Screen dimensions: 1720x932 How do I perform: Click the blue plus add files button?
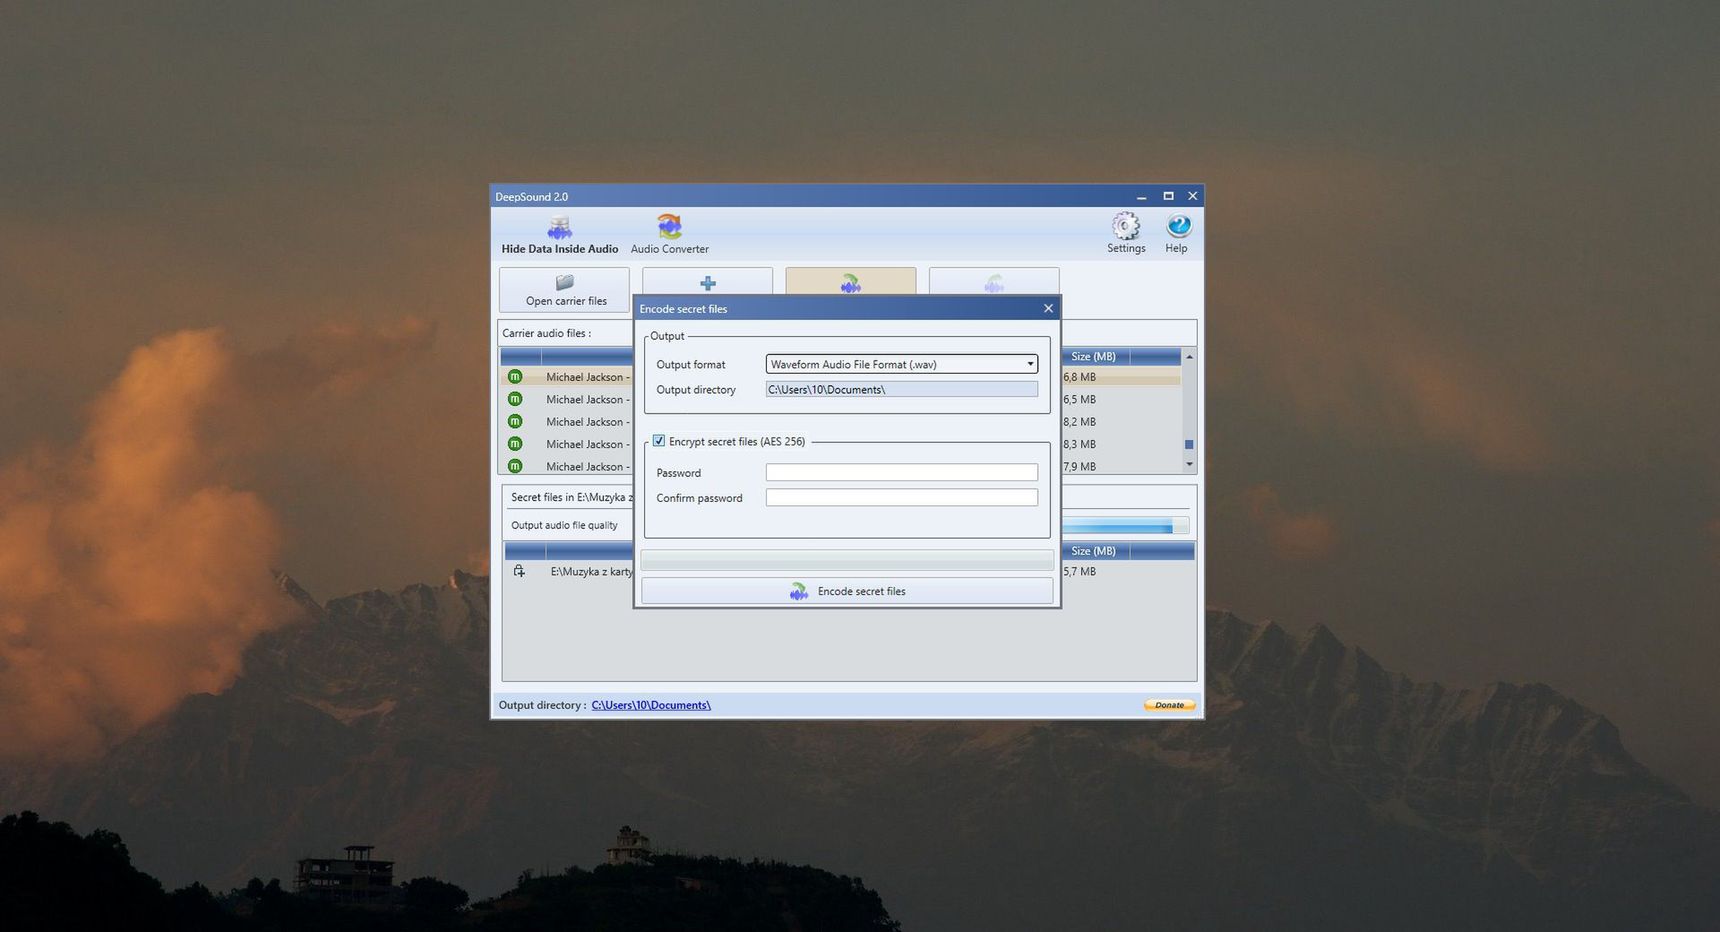tap(707, 282)
